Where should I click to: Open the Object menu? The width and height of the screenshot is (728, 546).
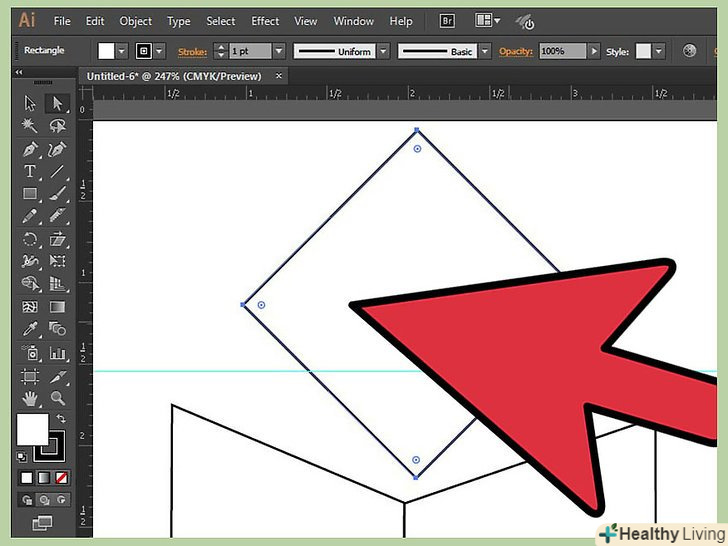coord(136,21)
